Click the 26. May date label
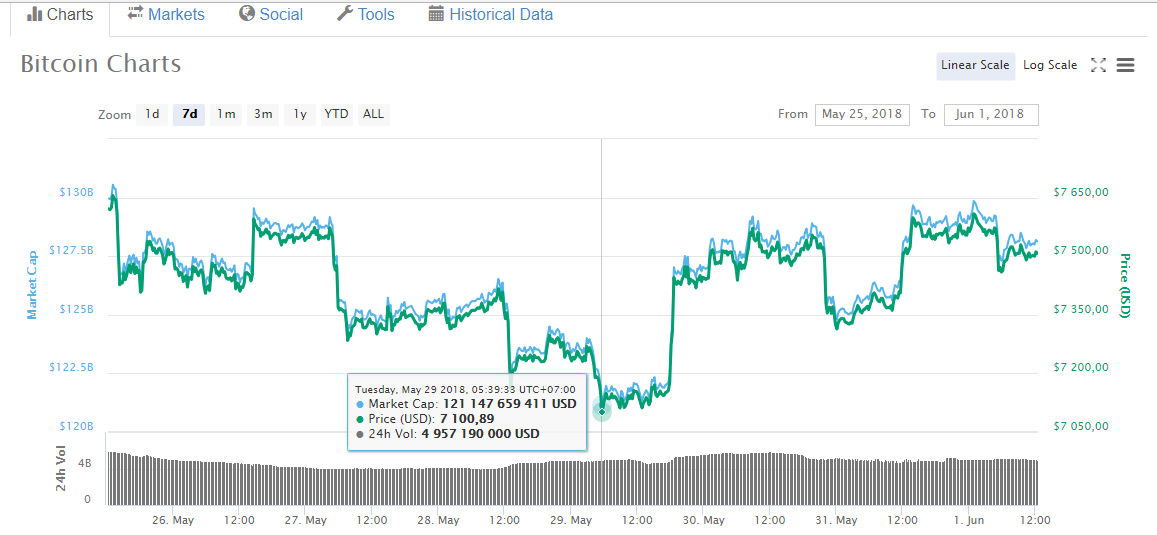Image resolution: width=1157 pixels, height=535 pixels. [x=173, y=520]
